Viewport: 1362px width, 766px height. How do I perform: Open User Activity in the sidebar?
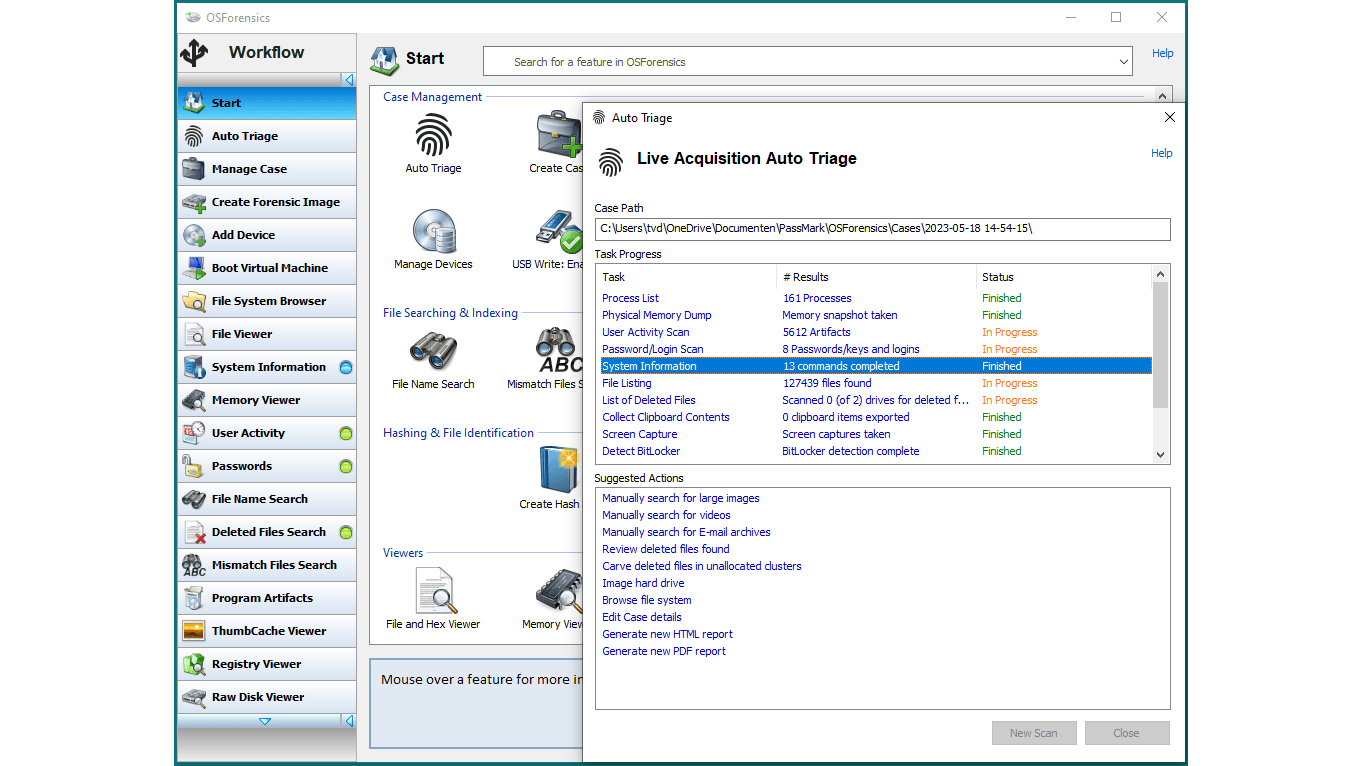click(267, 433)
